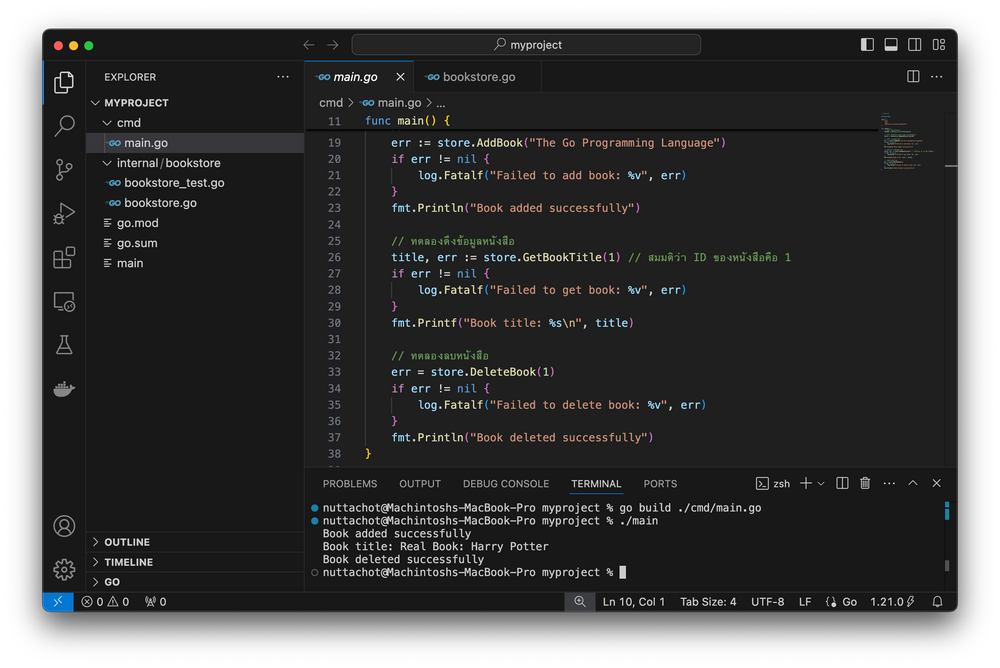The width and height of the screenshot is (1000, 668).
Task: Open the Run and Debug panel
Action: (64, 213)
